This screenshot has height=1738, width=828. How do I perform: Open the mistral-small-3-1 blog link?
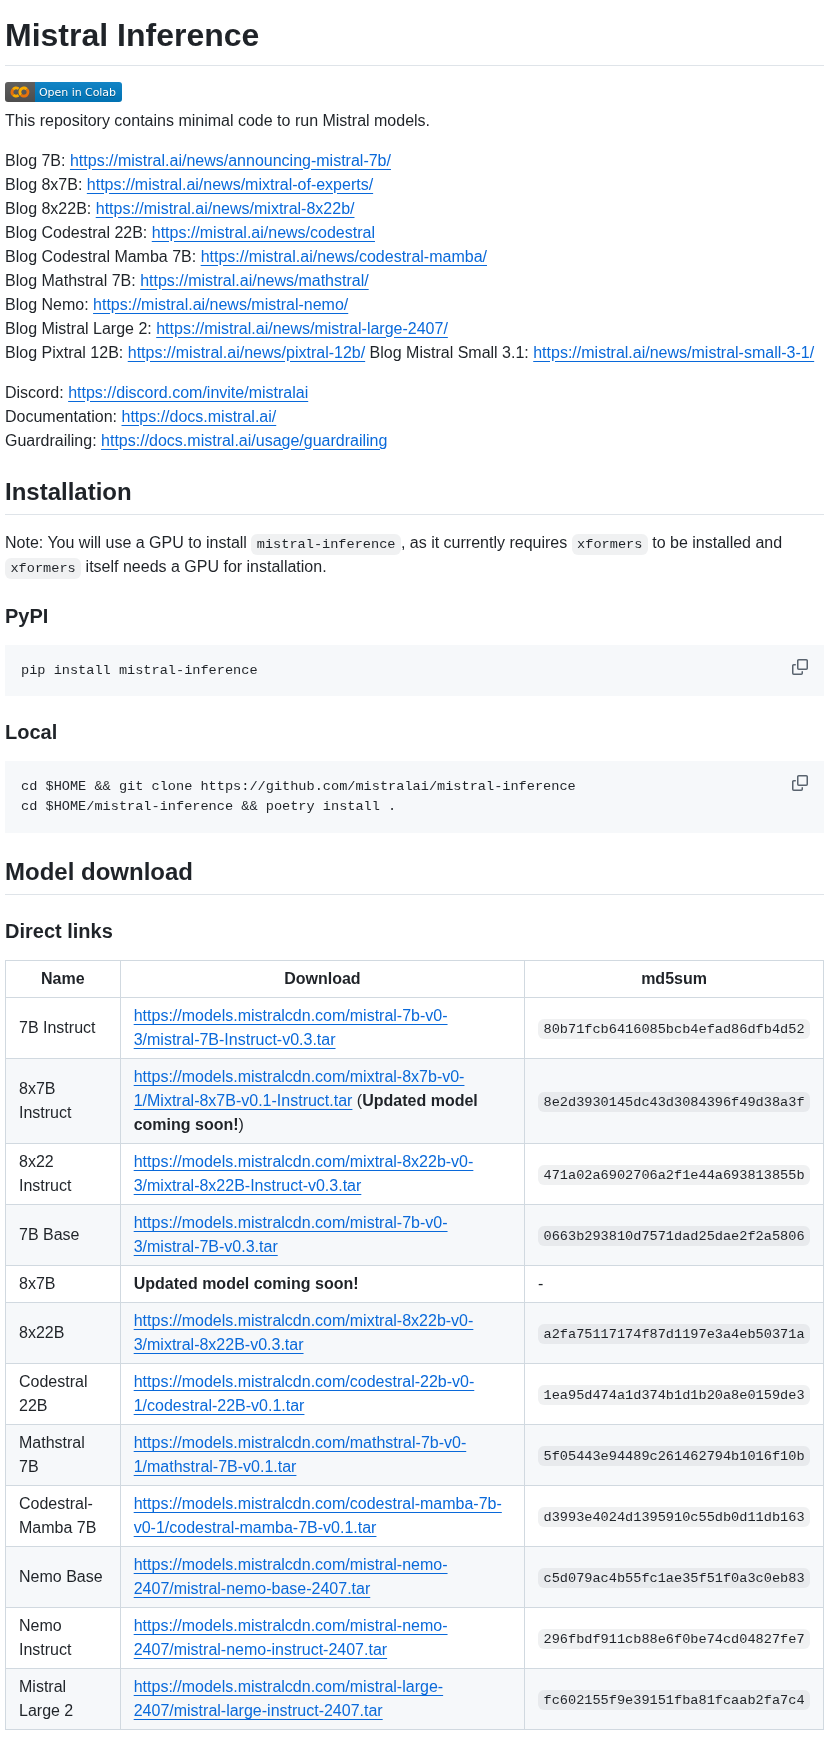pyautogui.click(x=673, y=352)
